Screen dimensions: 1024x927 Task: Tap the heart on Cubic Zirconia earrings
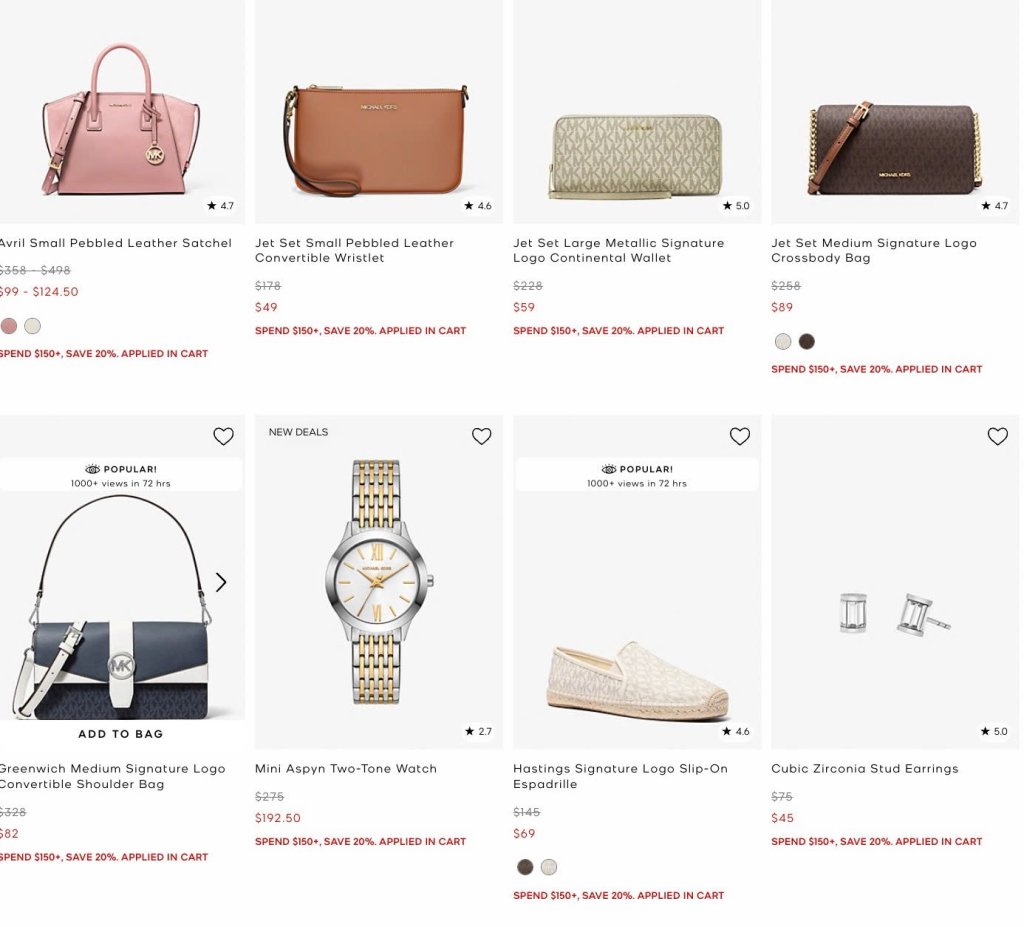click(x=997, y=436)
